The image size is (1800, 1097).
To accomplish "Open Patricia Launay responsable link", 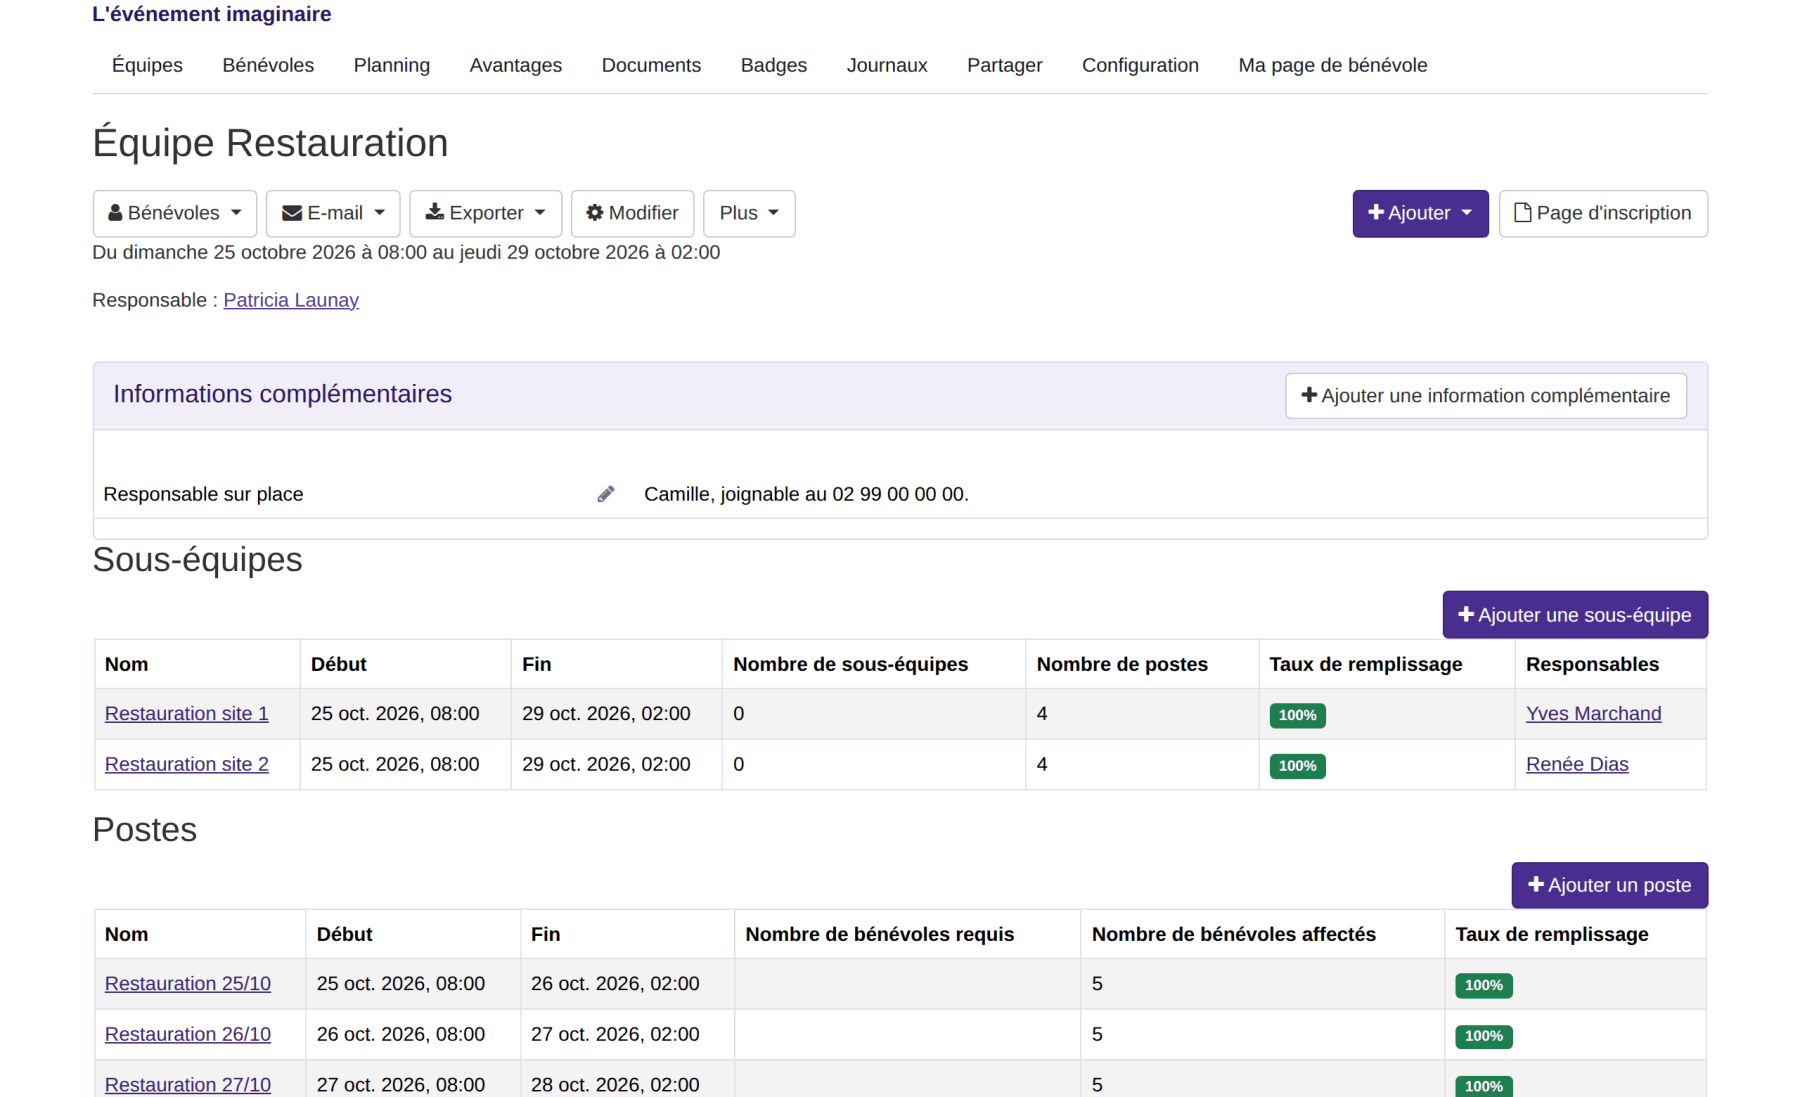I will point(291,300).
